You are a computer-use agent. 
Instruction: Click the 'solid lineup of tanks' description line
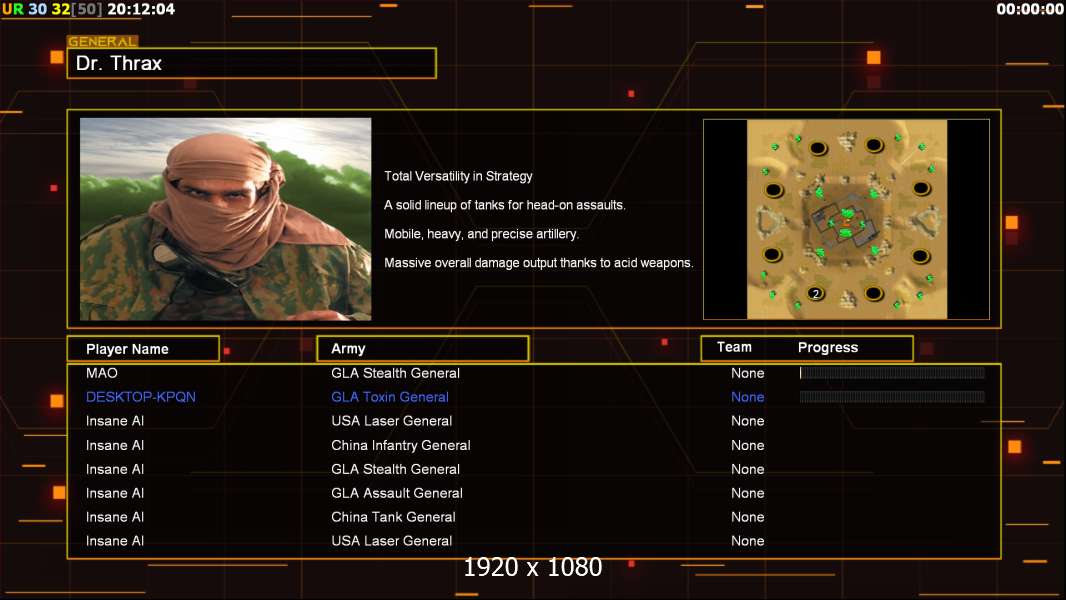(504, 205)
